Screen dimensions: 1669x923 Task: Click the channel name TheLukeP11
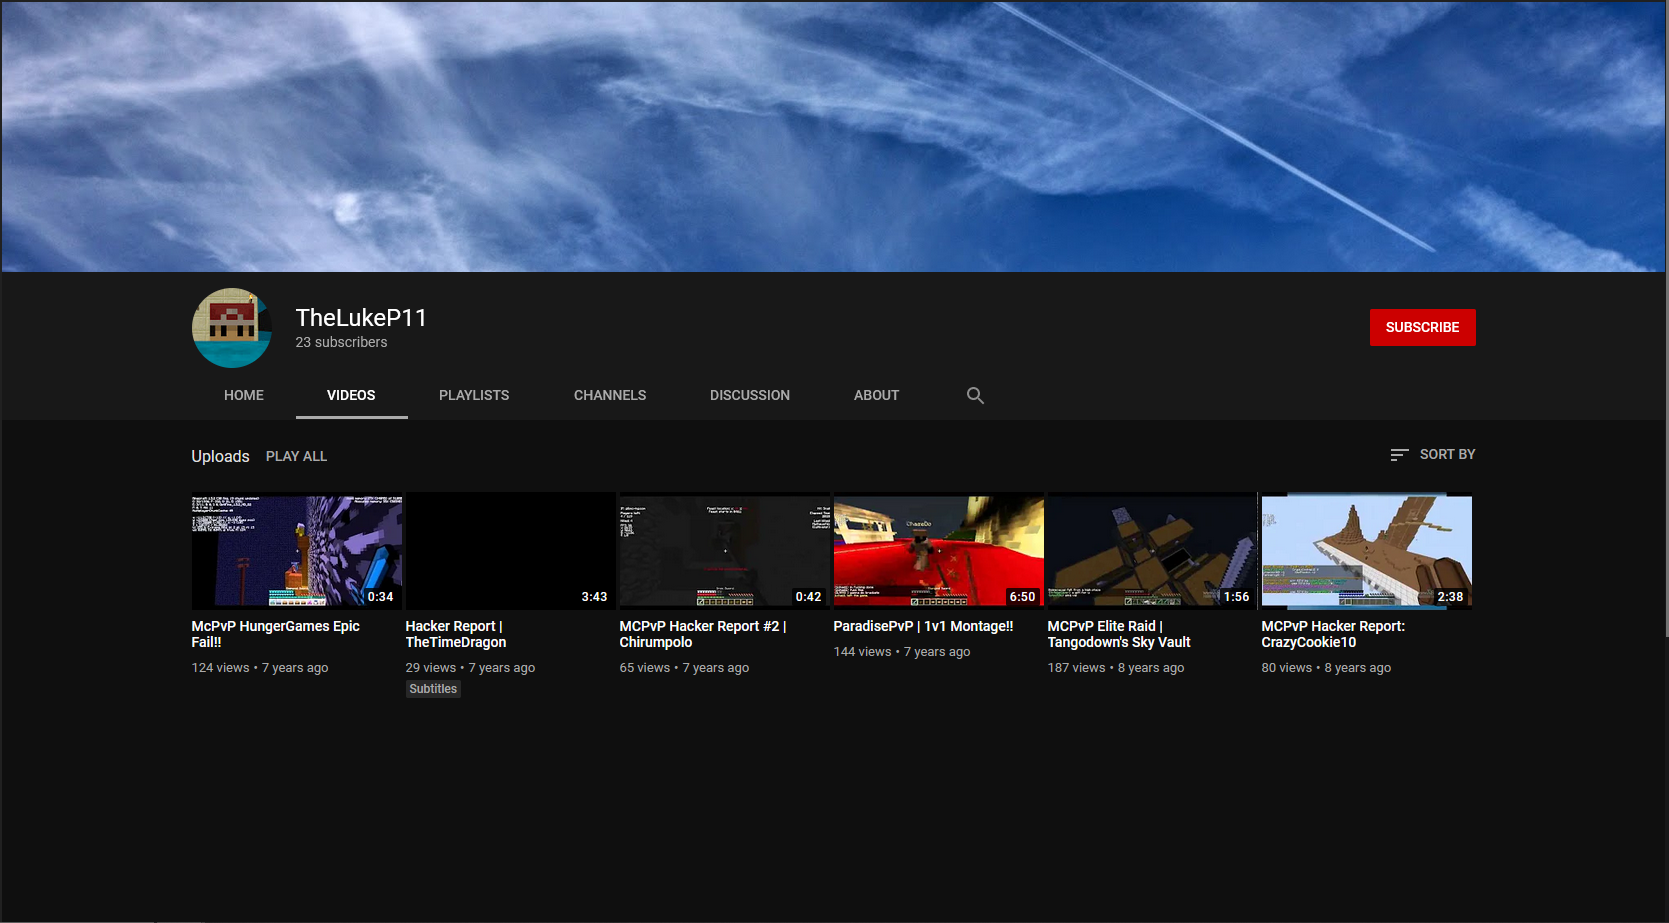pyautogui.click(x=361, y=318)
